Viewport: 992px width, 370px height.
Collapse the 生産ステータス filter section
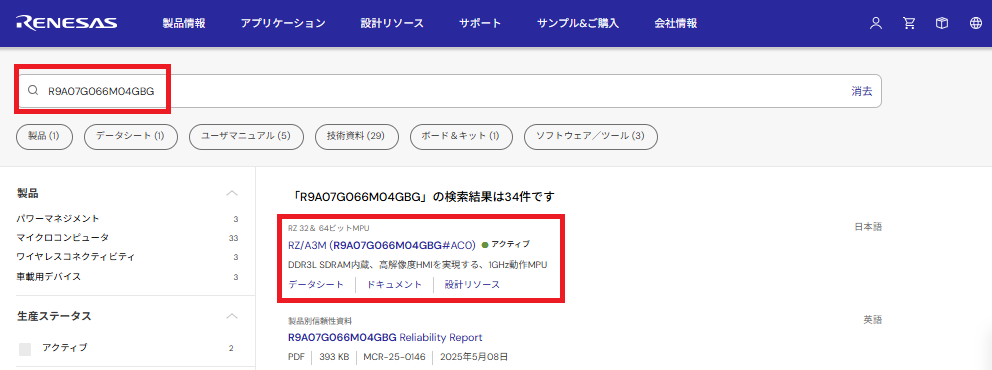[x=232, y=316]
